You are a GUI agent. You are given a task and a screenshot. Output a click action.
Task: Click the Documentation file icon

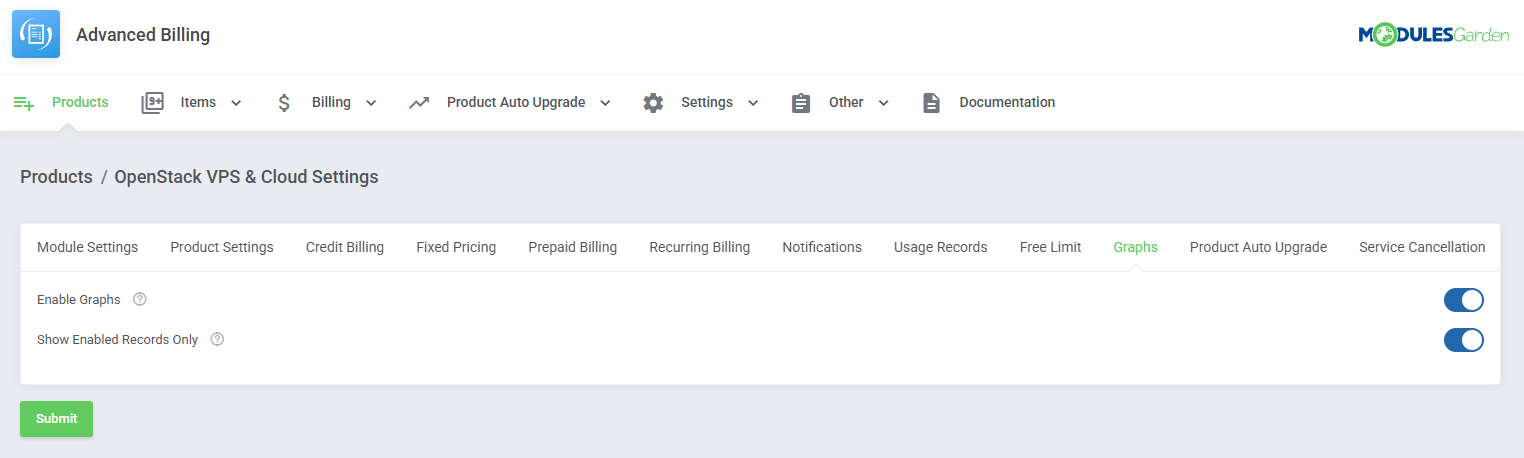click(x=931, y=103)
